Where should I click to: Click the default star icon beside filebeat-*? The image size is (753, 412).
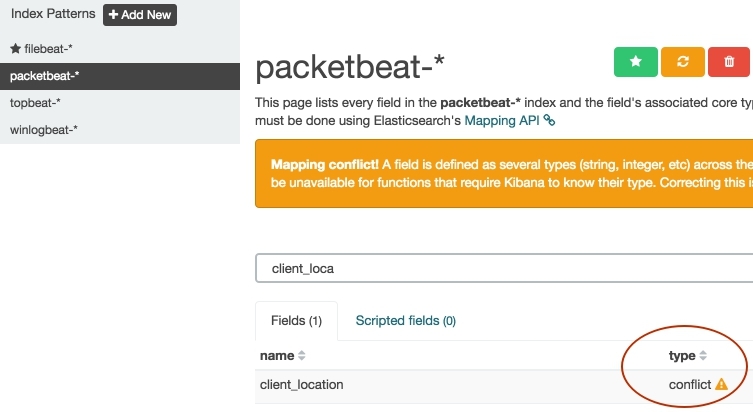click(x=15, y=48)
